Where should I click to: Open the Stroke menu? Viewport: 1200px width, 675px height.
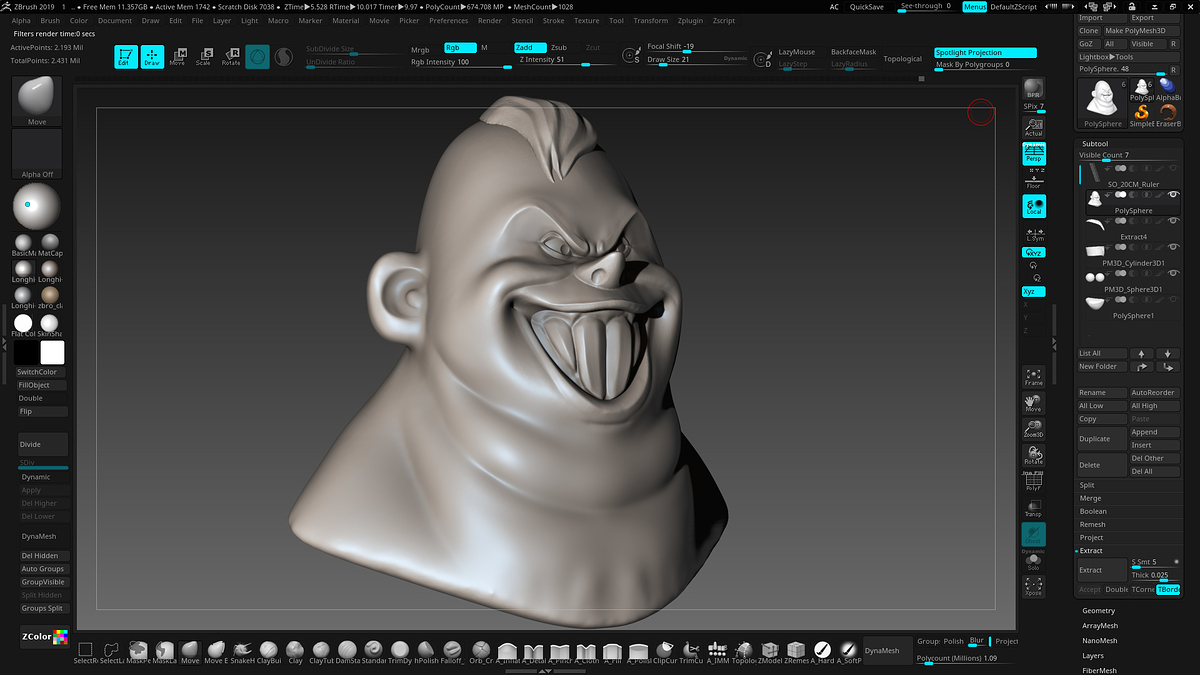click(553, 20)
